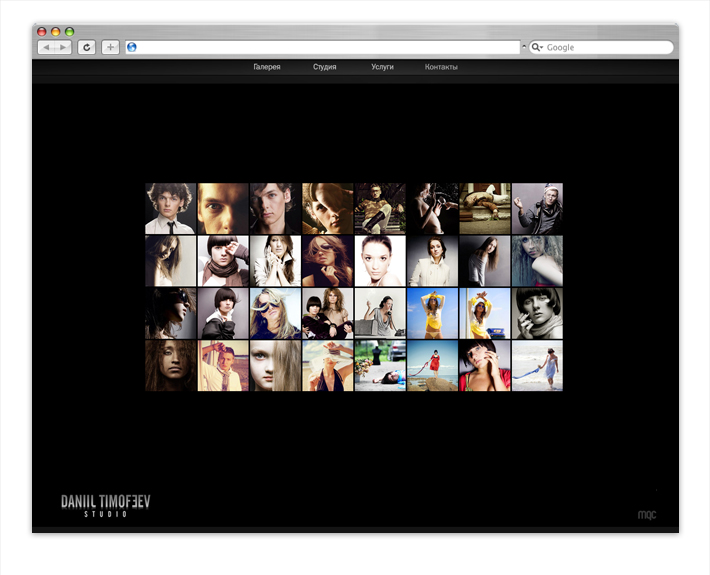Click the mqc logo in the footer
The height and width of the screenshot is (575, 710).
click(x=647, y=515)
